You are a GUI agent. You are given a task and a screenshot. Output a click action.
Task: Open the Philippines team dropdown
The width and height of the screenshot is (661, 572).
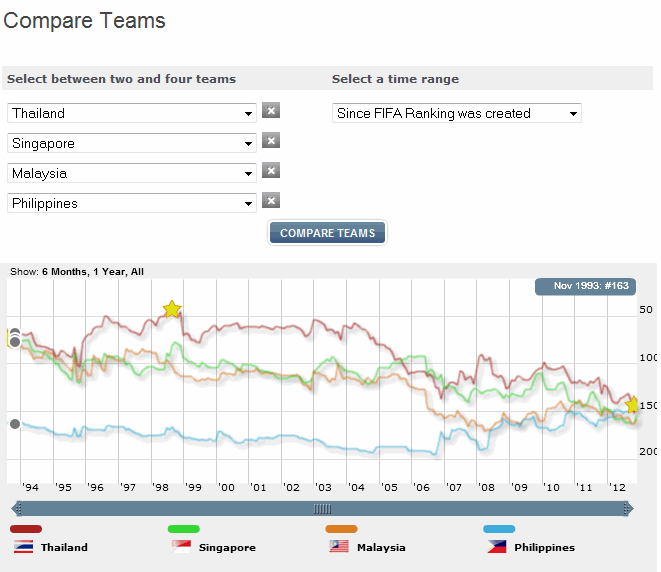pyautogui.click(x=132, y=203)
